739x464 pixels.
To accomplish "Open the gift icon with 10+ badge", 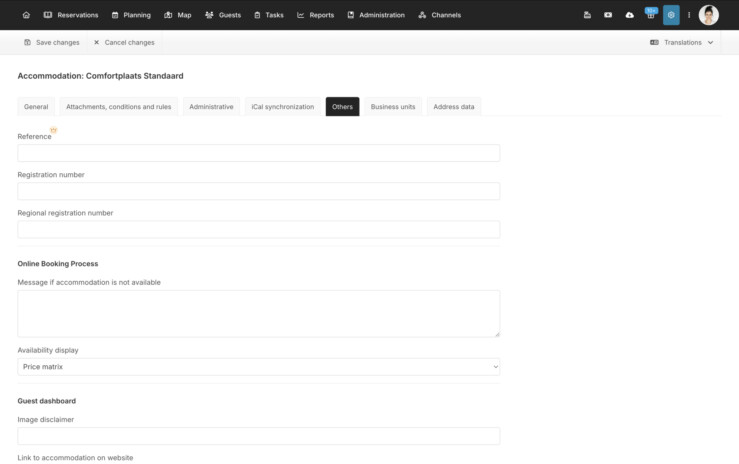I will (651, 14).
